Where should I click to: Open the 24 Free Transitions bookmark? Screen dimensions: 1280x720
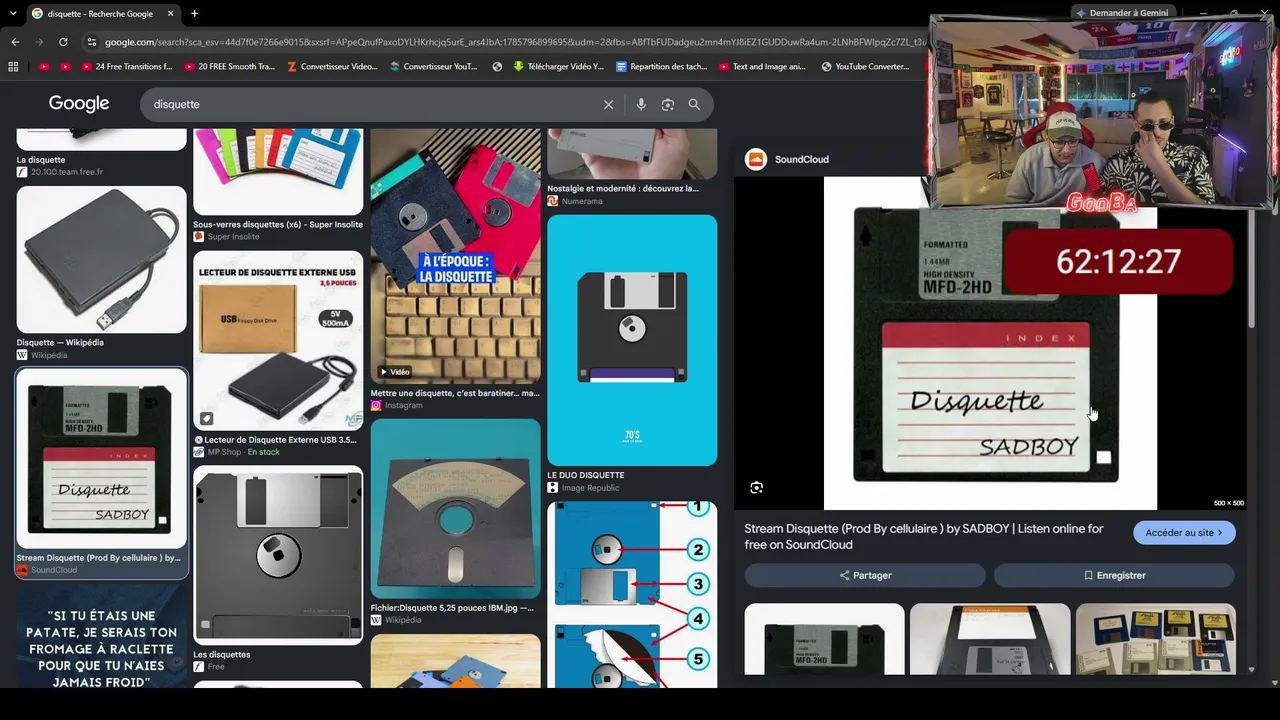(x=125, y=67)
